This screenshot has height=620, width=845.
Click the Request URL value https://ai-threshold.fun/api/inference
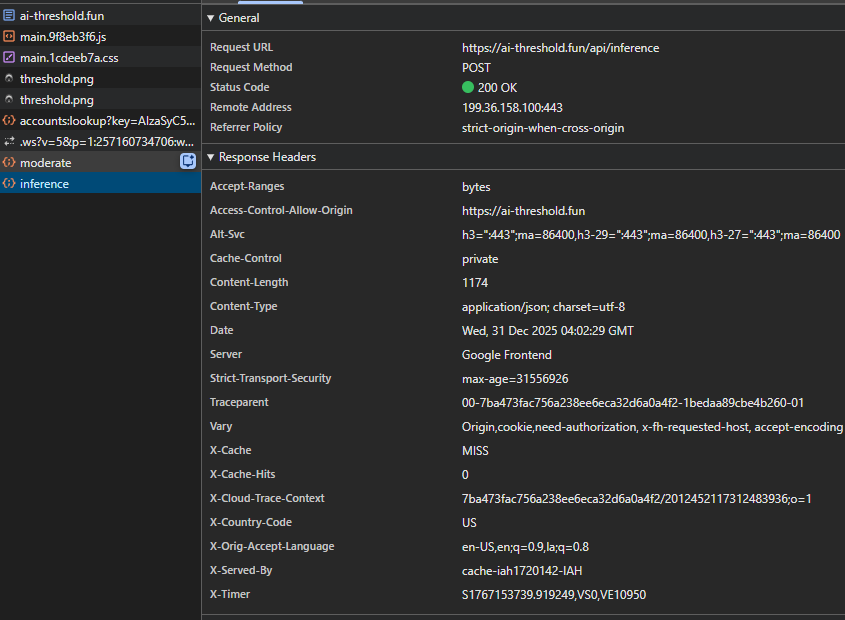[x=560, y=48]
